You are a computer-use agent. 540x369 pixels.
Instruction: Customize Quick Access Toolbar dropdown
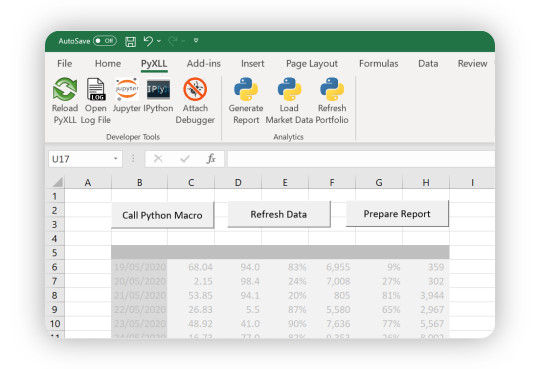click(196, 41)
